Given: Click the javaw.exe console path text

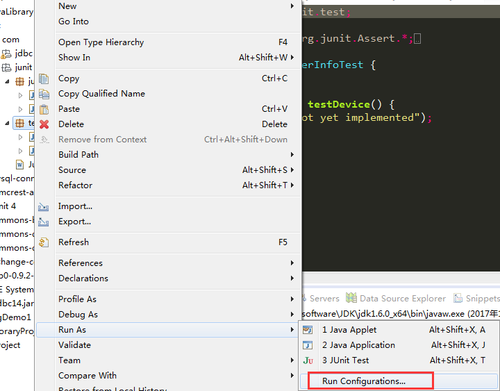Looking at the screenshot, I should [x=401, y=314].
